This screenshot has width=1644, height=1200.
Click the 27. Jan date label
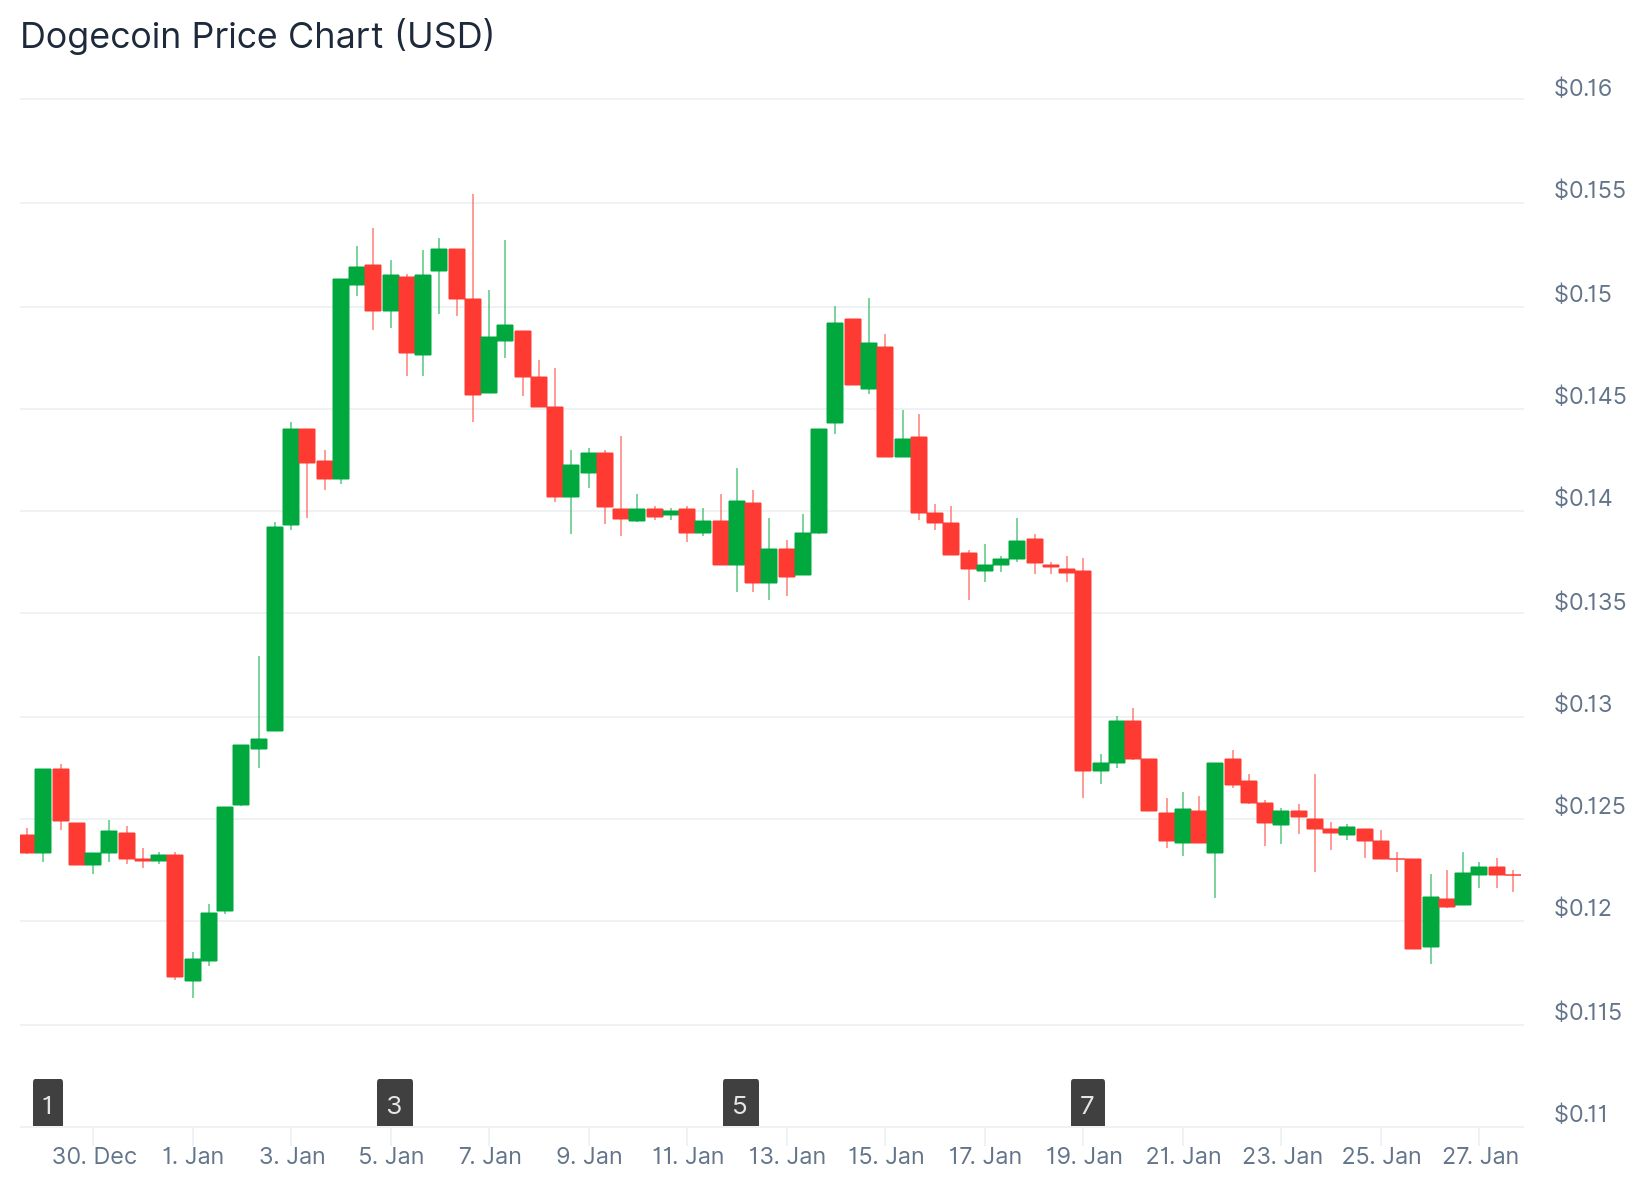point(1480,1156)
